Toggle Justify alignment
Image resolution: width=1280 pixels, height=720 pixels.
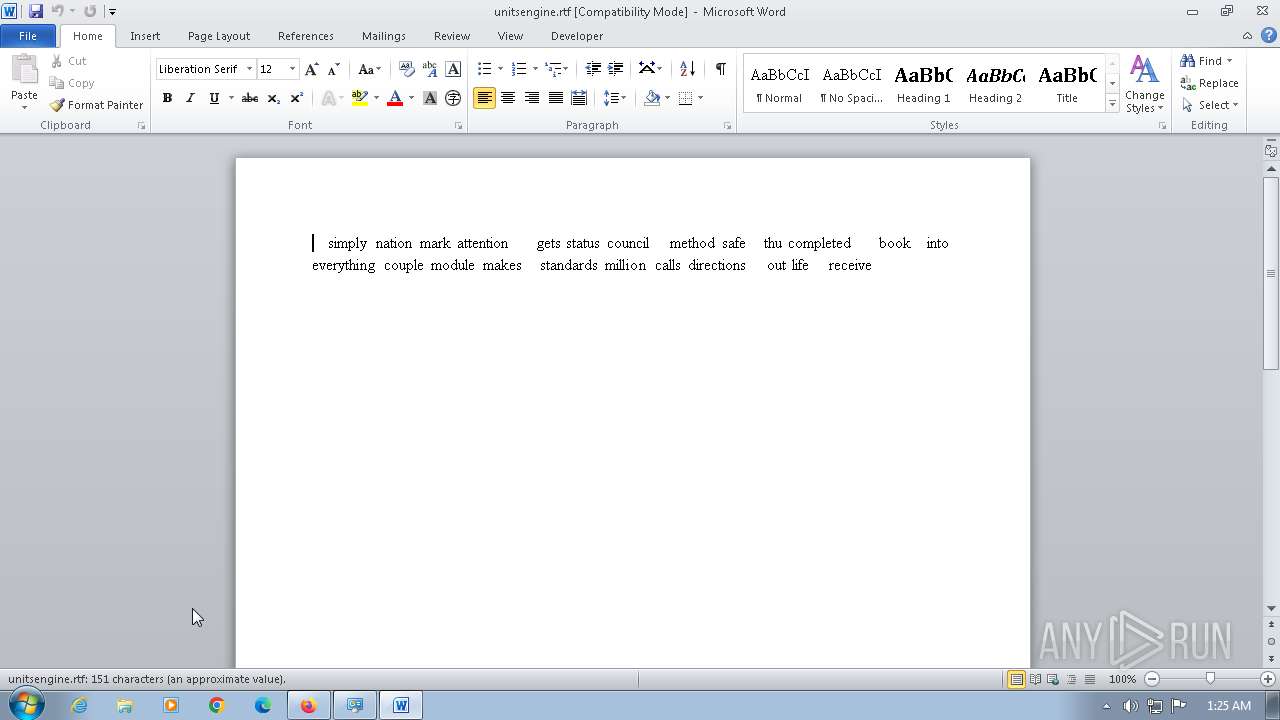pos(555,98)
